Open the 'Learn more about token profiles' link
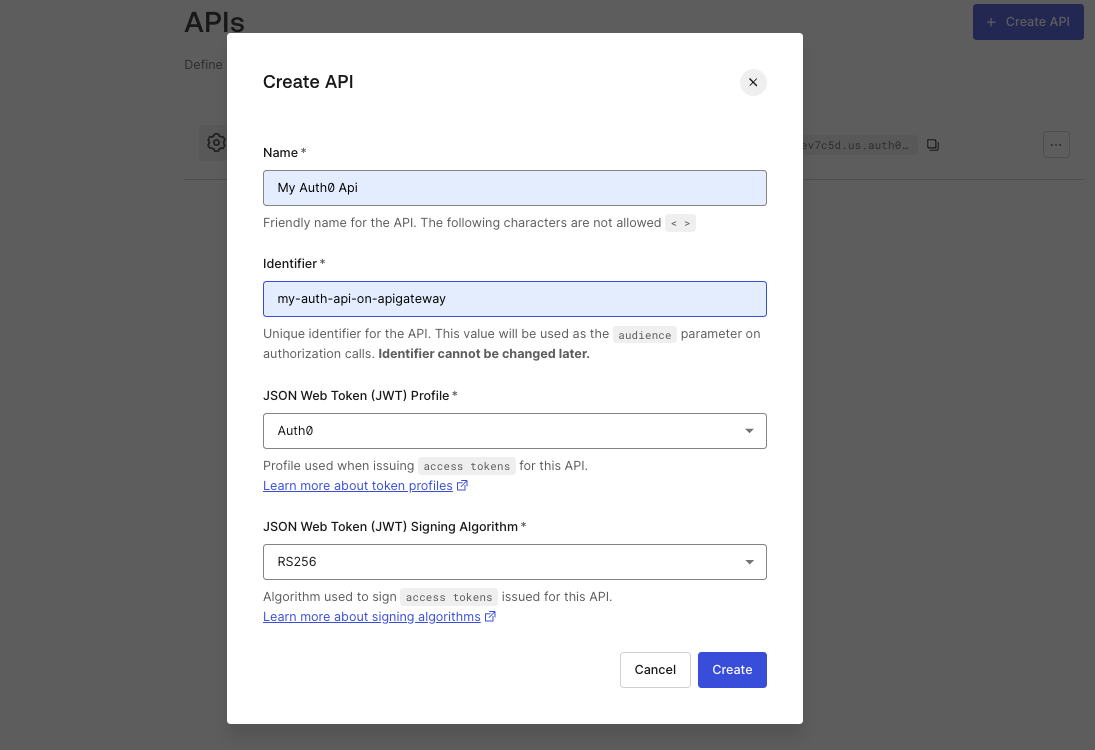 tap(358, 485)
